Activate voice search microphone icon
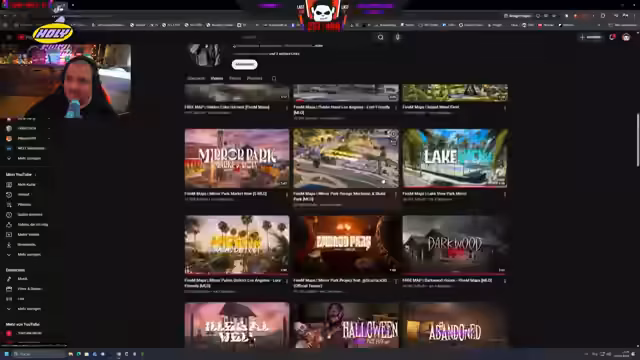 [398, 37]
